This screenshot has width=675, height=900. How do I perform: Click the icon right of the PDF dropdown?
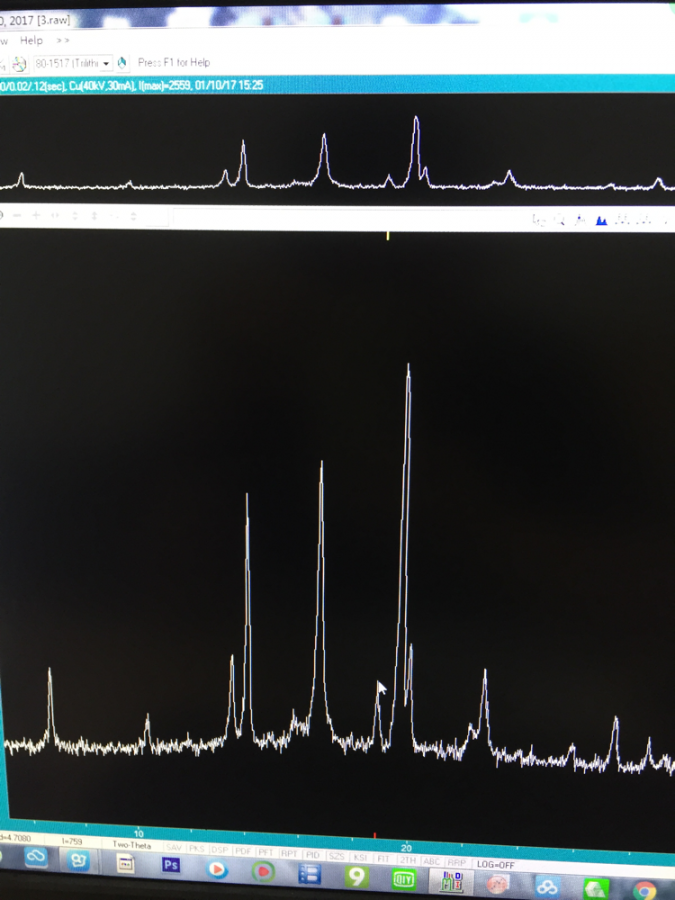(x=122, y=63)
